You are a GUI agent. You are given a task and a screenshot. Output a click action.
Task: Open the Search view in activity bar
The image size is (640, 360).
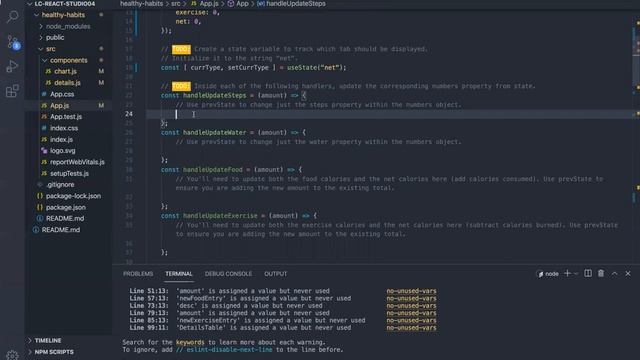coord(13,17)
